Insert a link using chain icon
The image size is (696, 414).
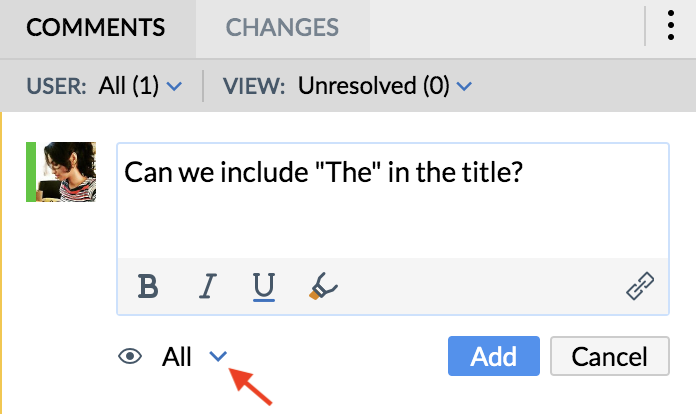tap(639, 288)
